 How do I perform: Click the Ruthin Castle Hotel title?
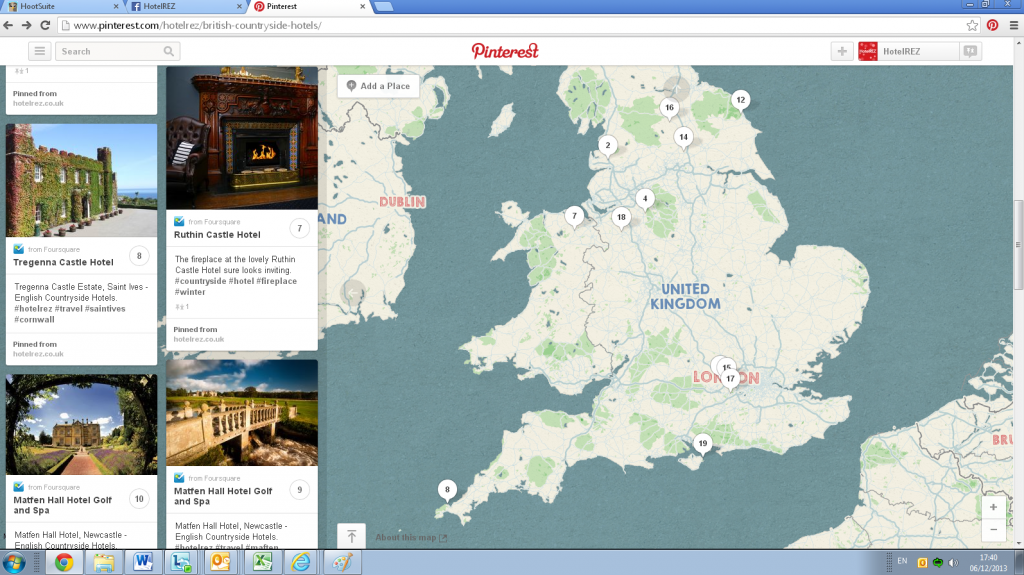coord(217,235)
